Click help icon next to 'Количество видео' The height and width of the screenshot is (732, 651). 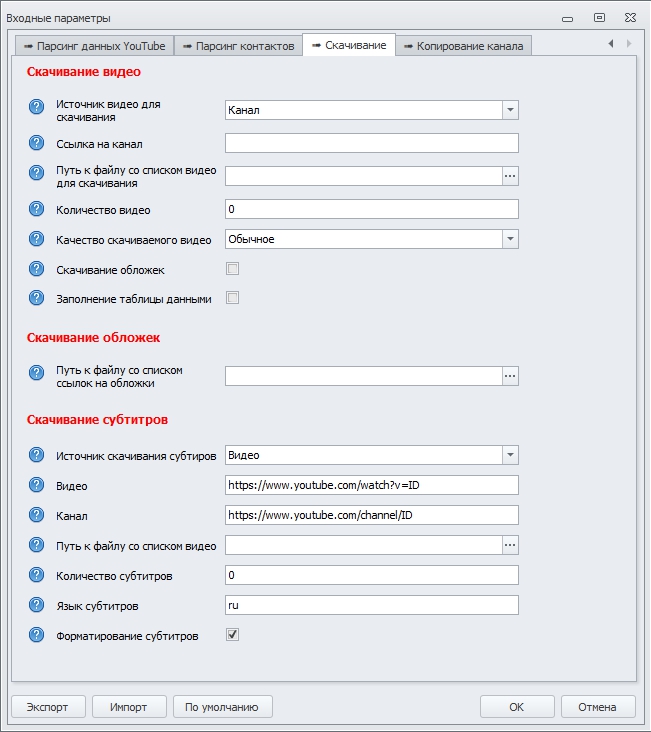(38, 209)
